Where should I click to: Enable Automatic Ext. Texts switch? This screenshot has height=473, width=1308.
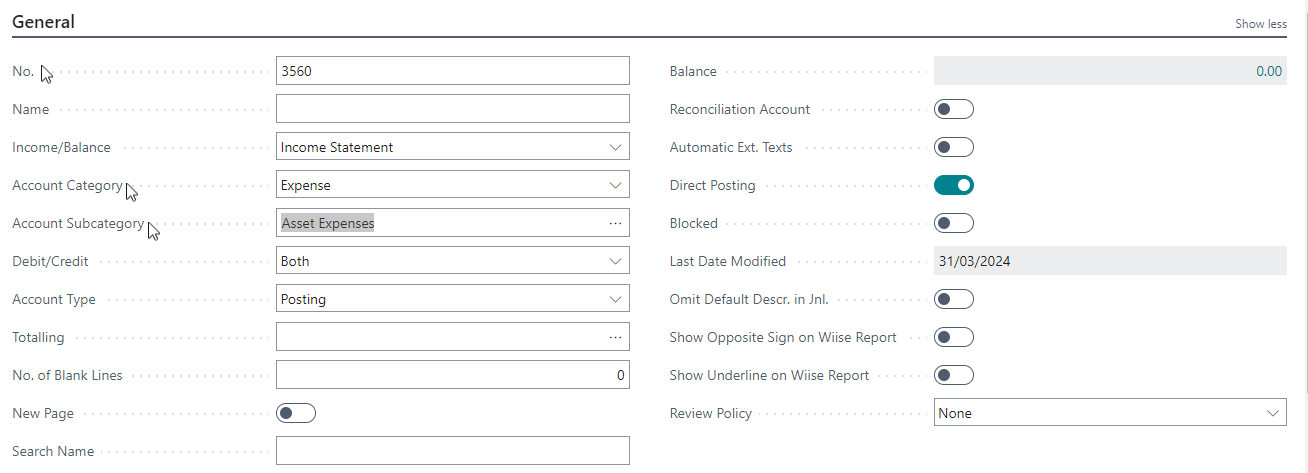(953, 147)
